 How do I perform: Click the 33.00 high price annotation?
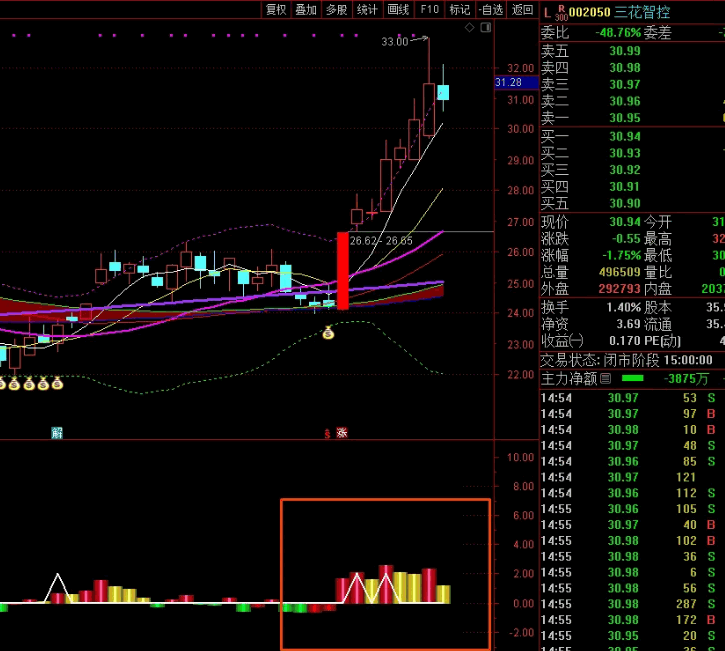(x=394, y=42)
